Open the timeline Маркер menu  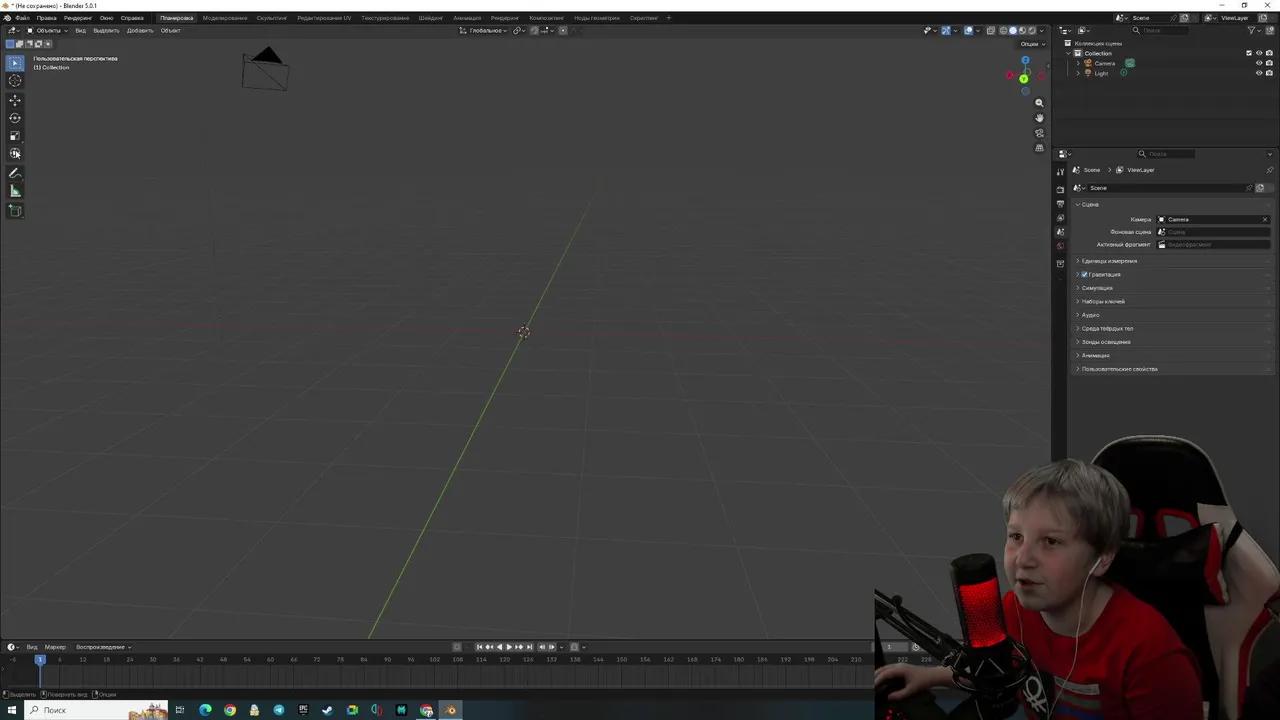pos(55,647)
